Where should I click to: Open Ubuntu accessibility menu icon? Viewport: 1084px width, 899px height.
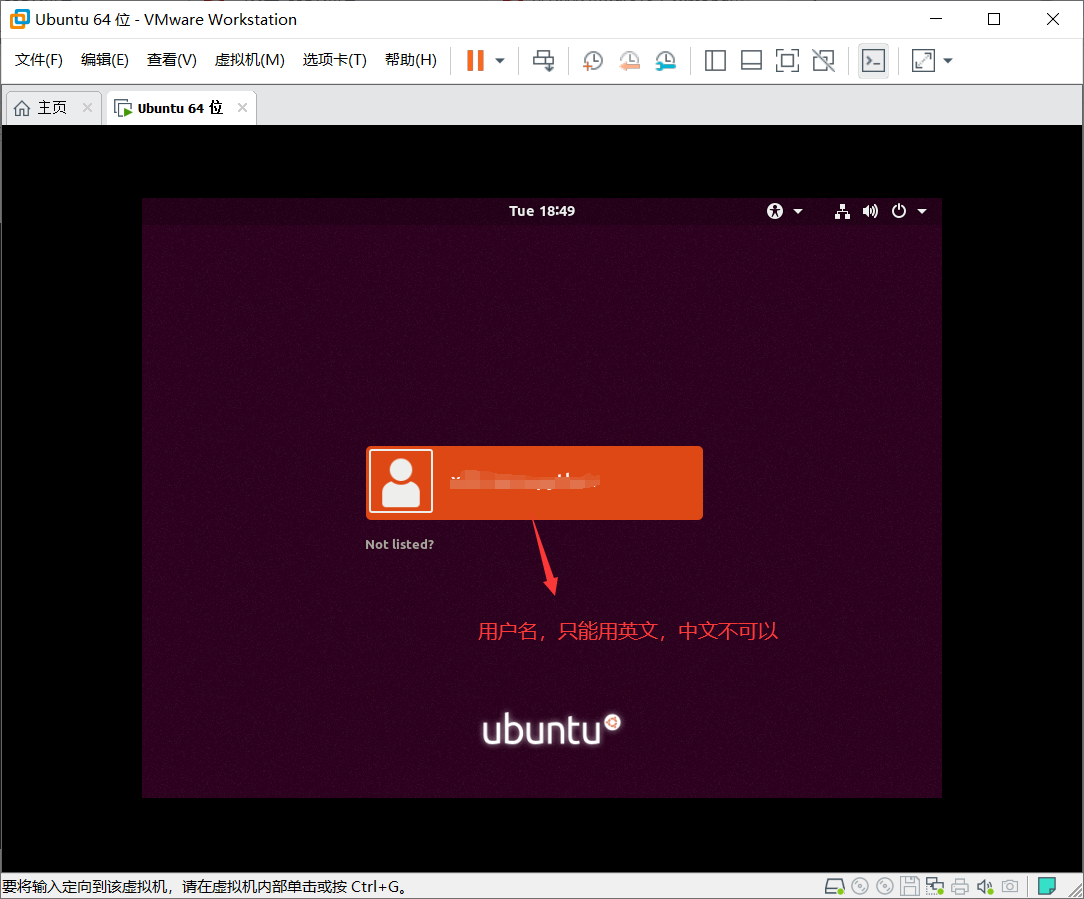(775, 211)
